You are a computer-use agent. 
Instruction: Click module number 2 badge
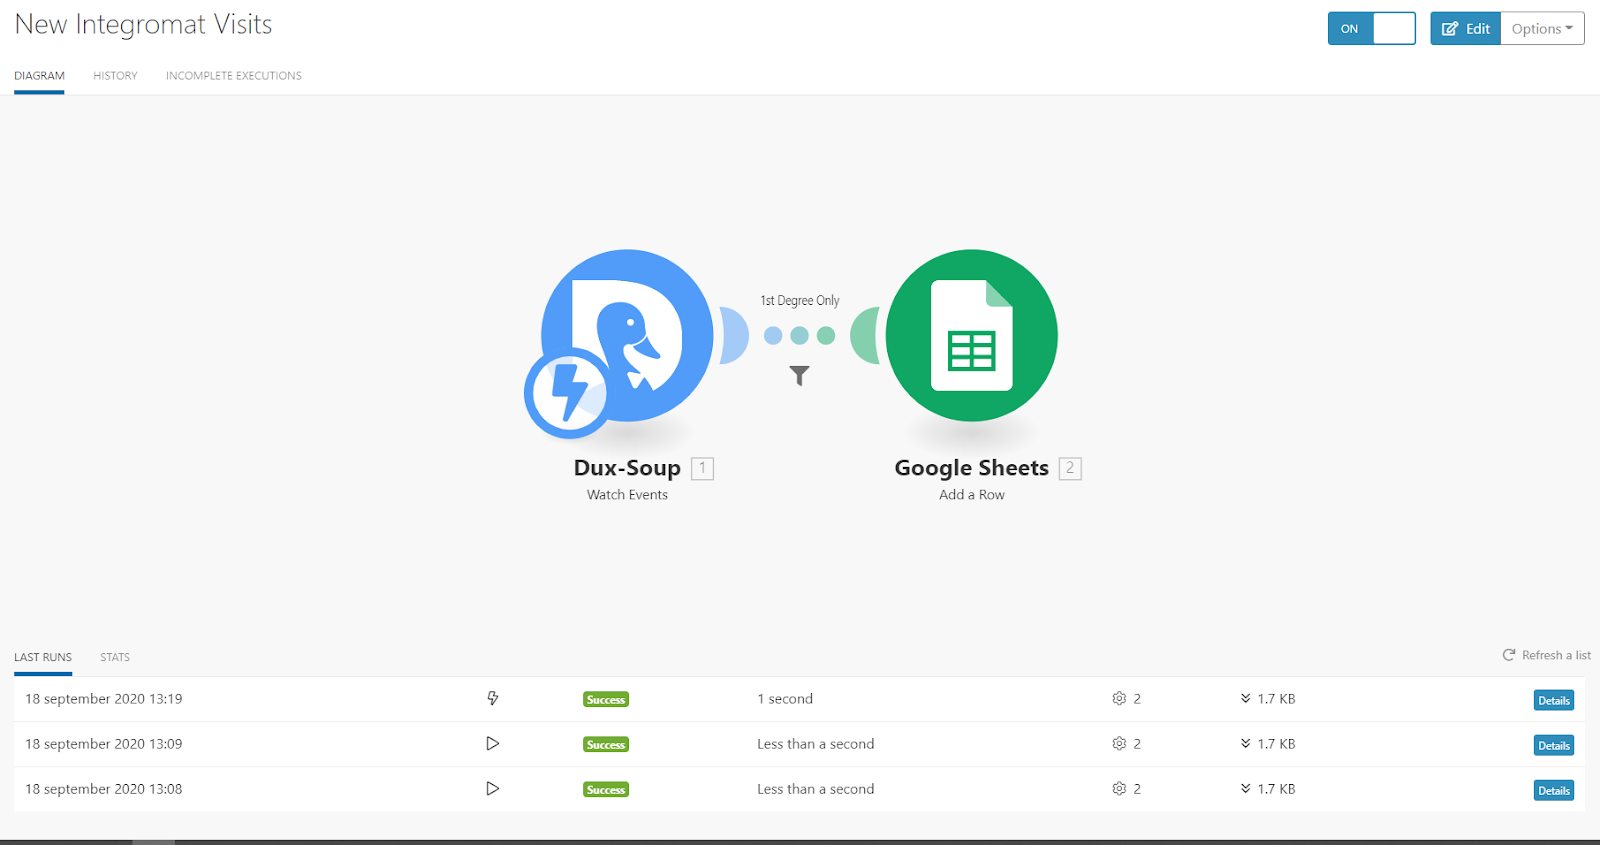tap(1070, 468)
